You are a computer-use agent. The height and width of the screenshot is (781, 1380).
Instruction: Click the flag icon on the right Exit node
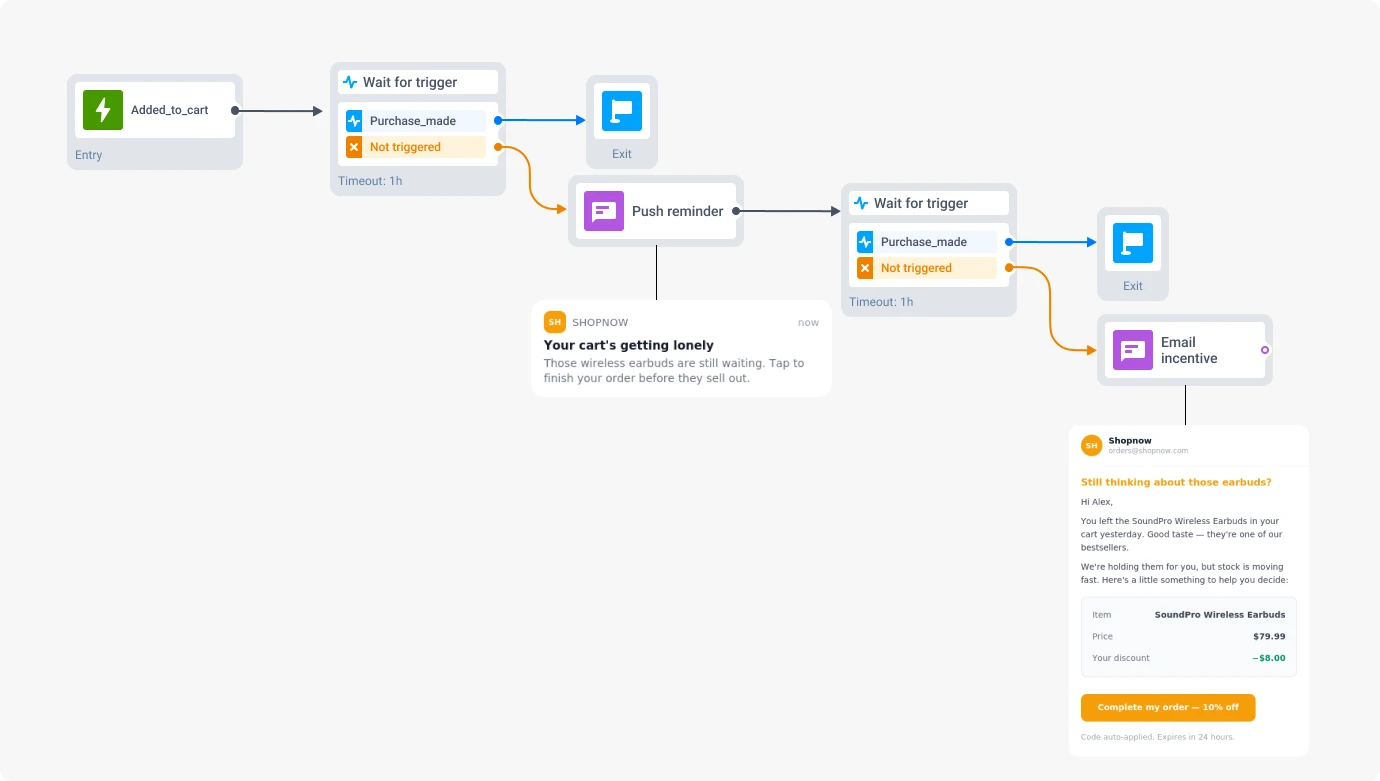click(1133, 243)
